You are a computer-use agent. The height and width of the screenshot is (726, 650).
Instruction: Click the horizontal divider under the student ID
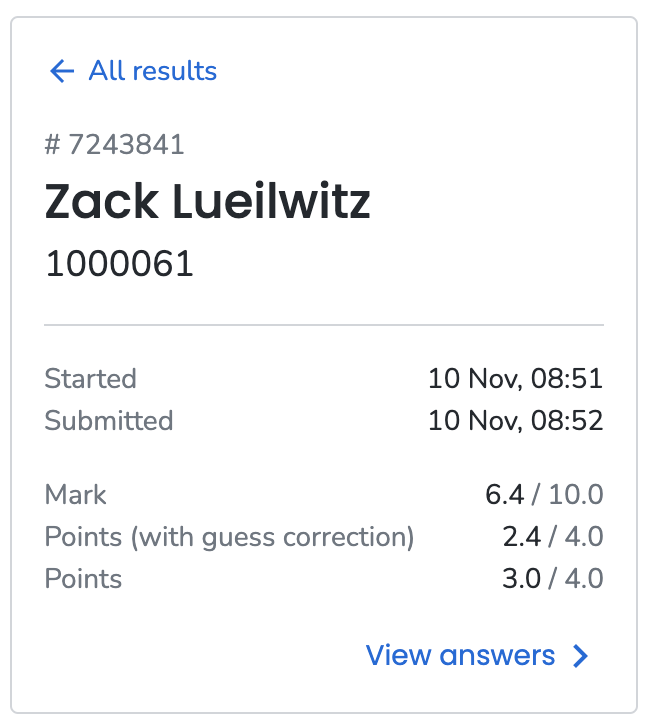tap(324, 325)
